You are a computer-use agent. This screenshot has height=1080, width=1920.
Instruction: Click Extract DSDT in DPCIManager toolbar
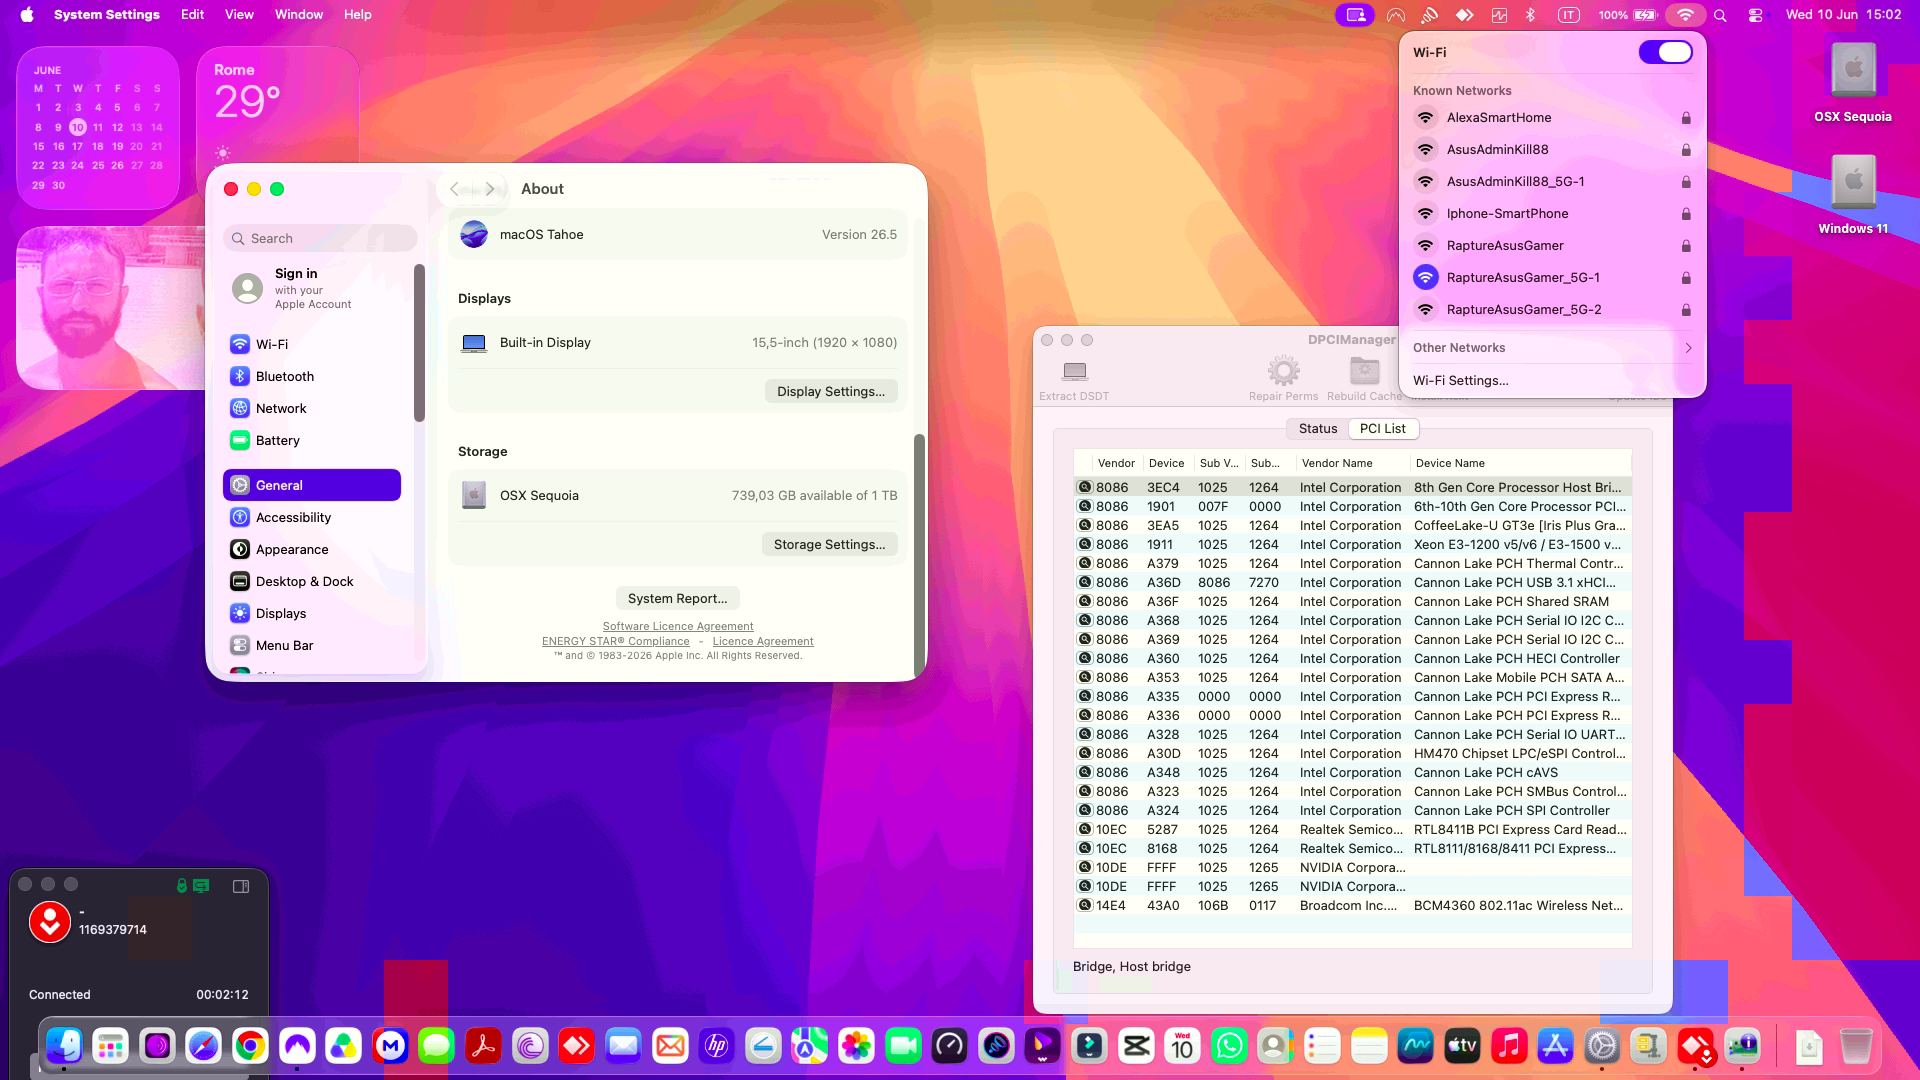coord(1074,381)
